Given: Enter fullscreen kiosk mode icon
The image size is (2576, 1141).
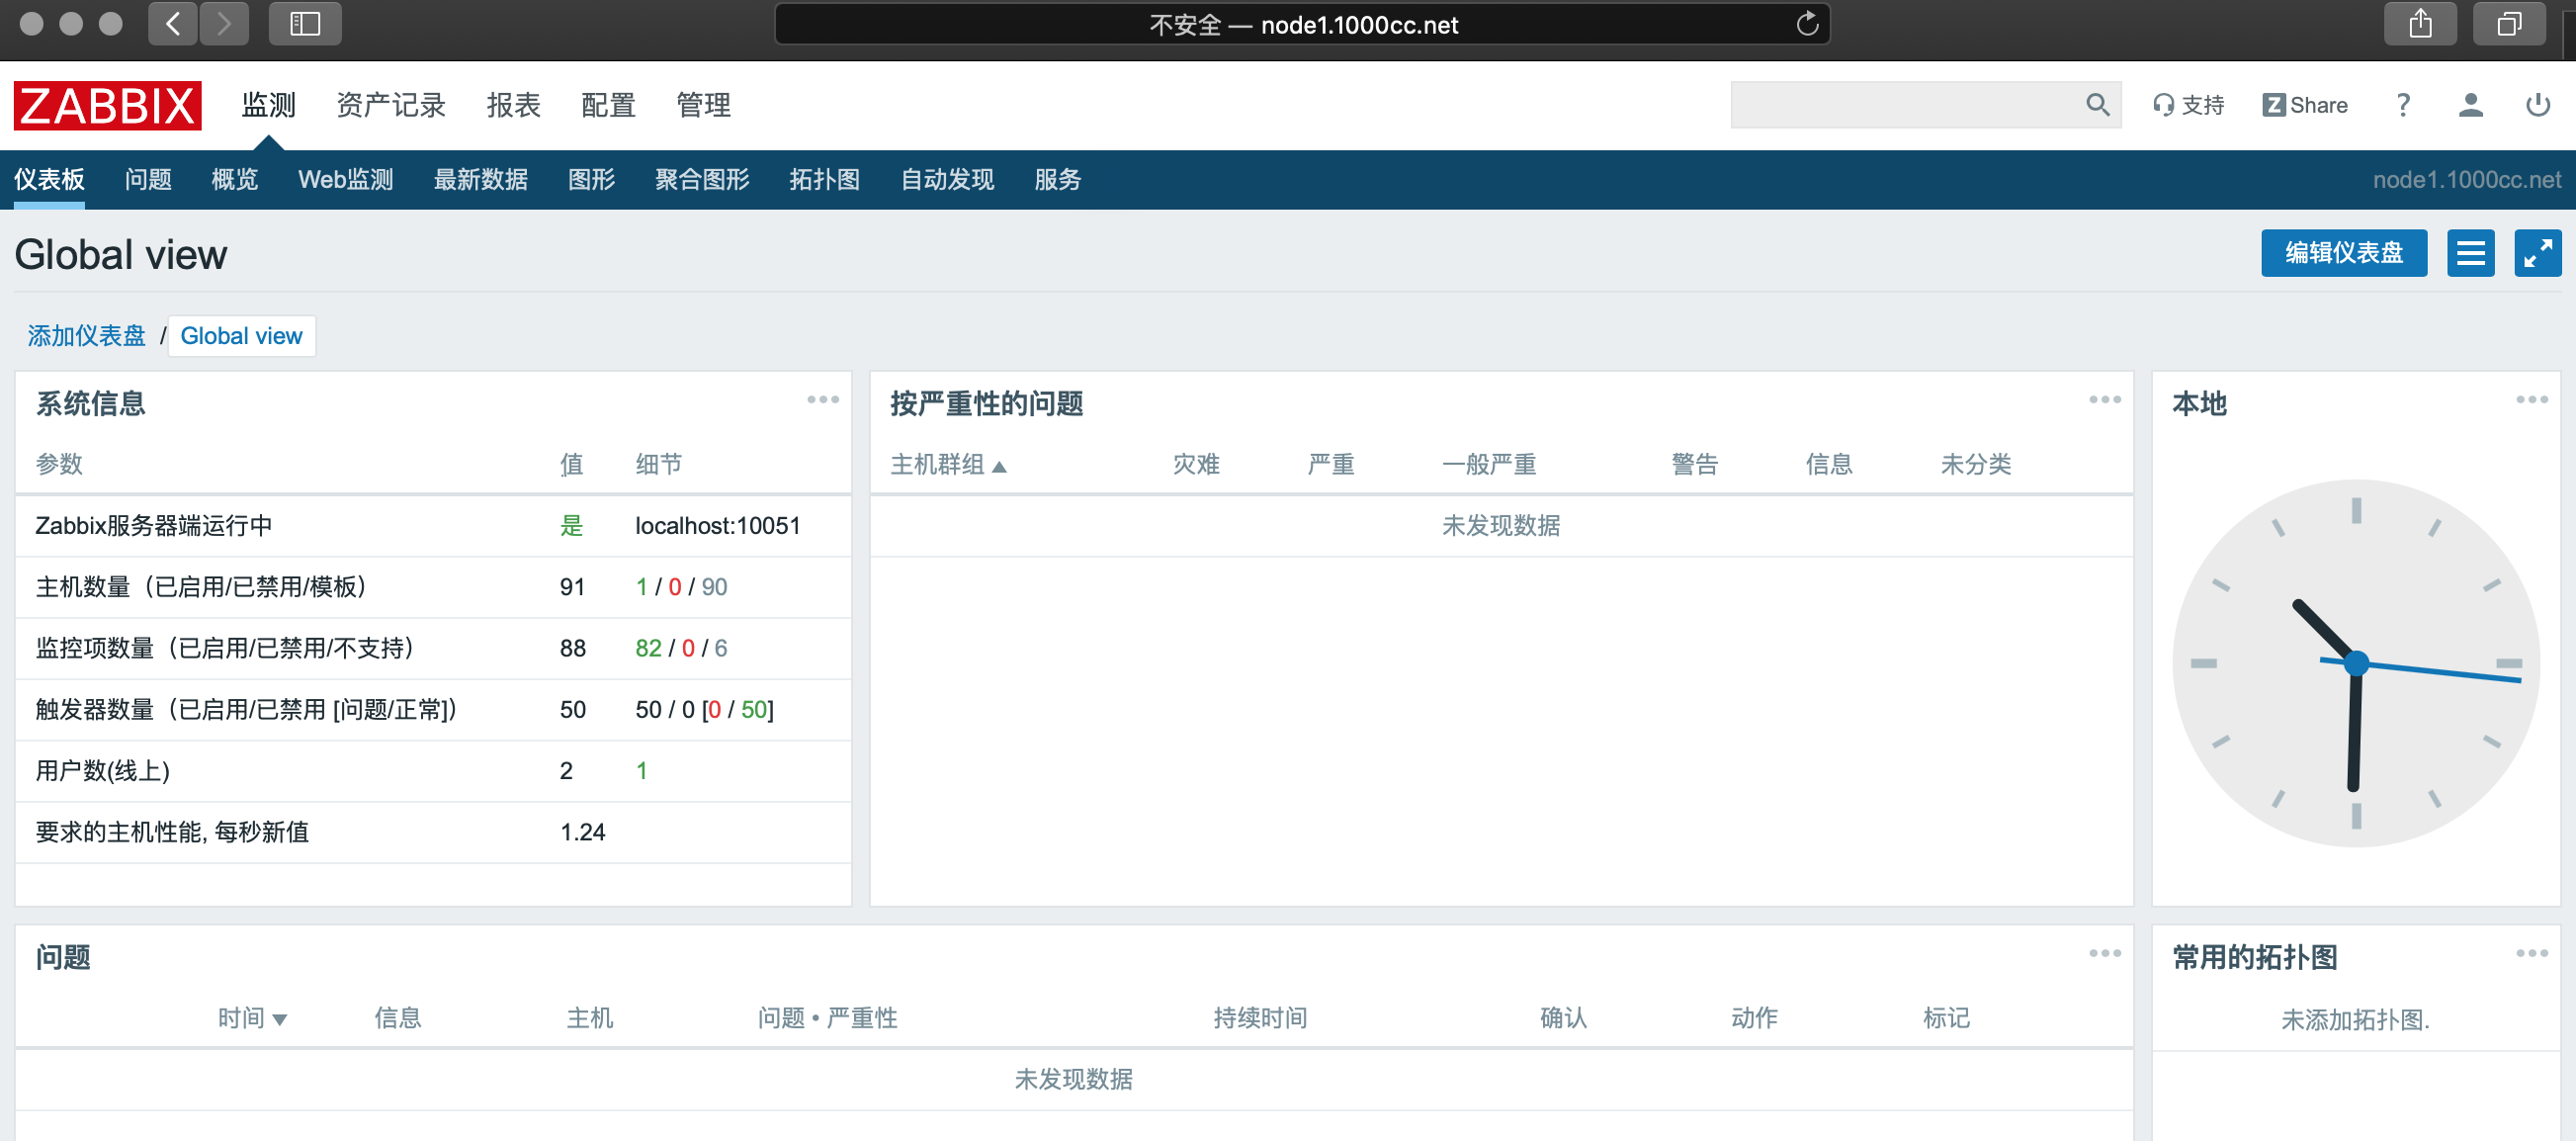Looking at the screenshot, I should pos(2537,253).
